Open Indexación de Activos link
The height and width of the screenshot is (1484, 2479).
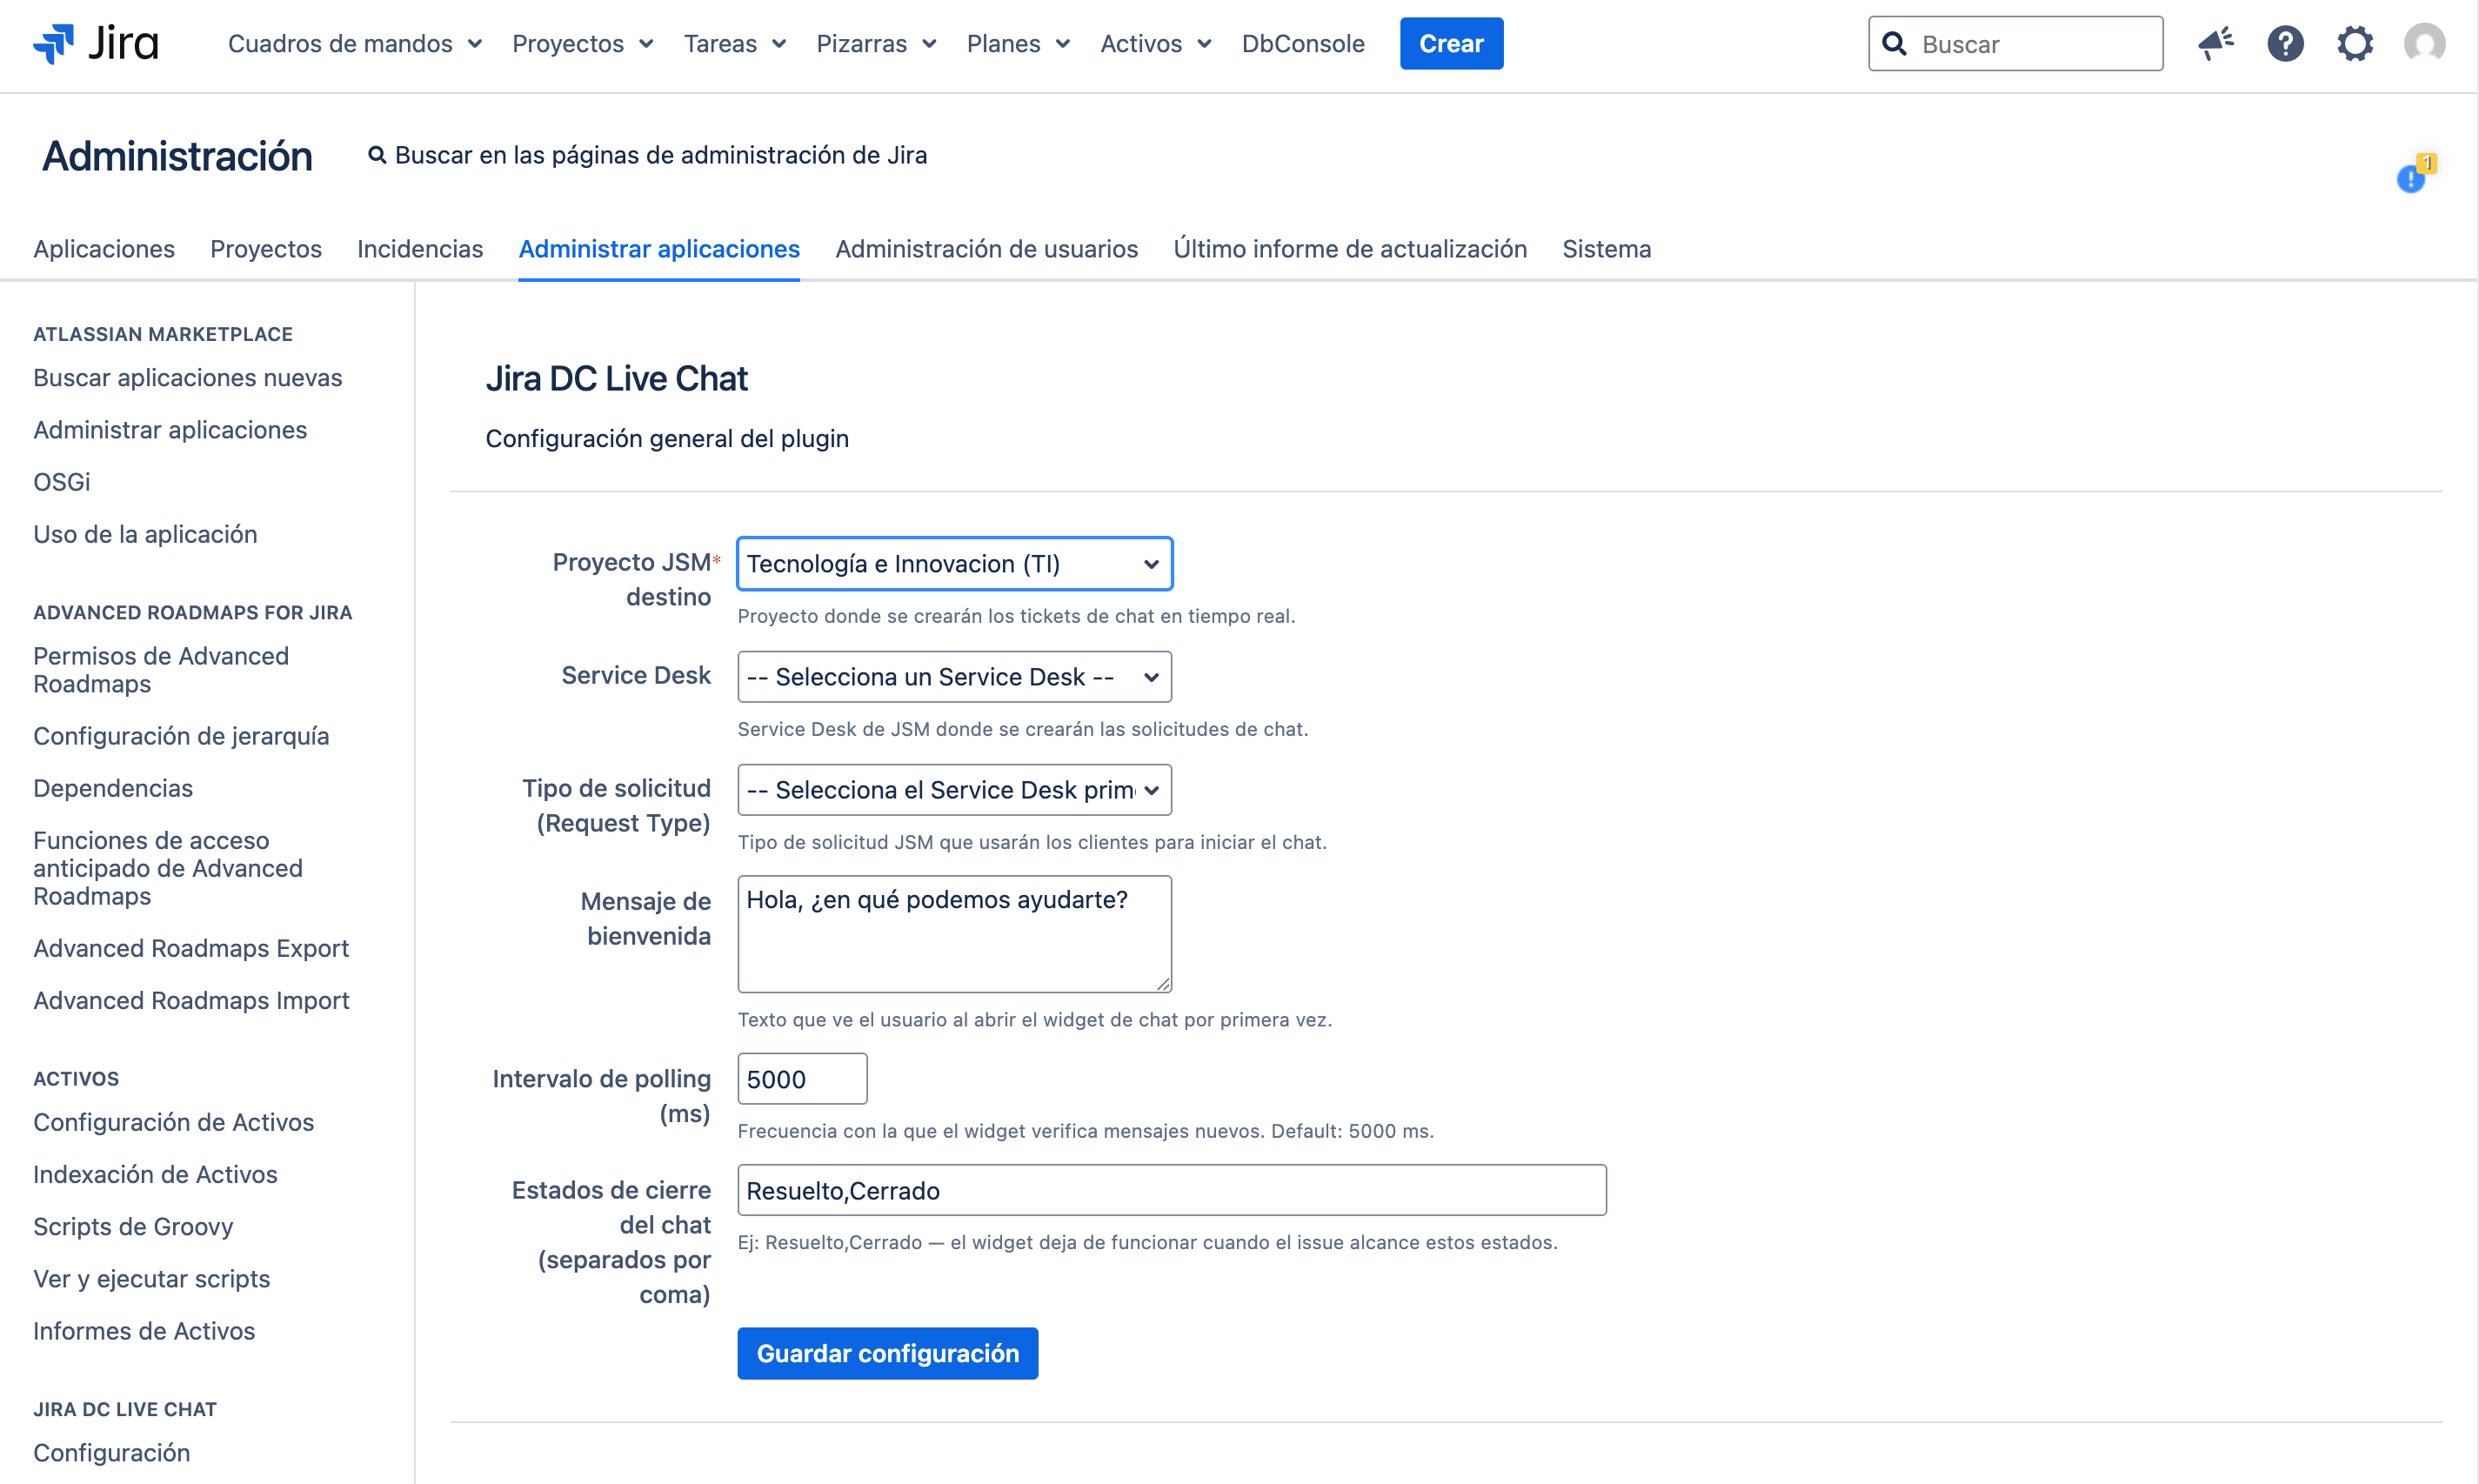click(155, 1174)
